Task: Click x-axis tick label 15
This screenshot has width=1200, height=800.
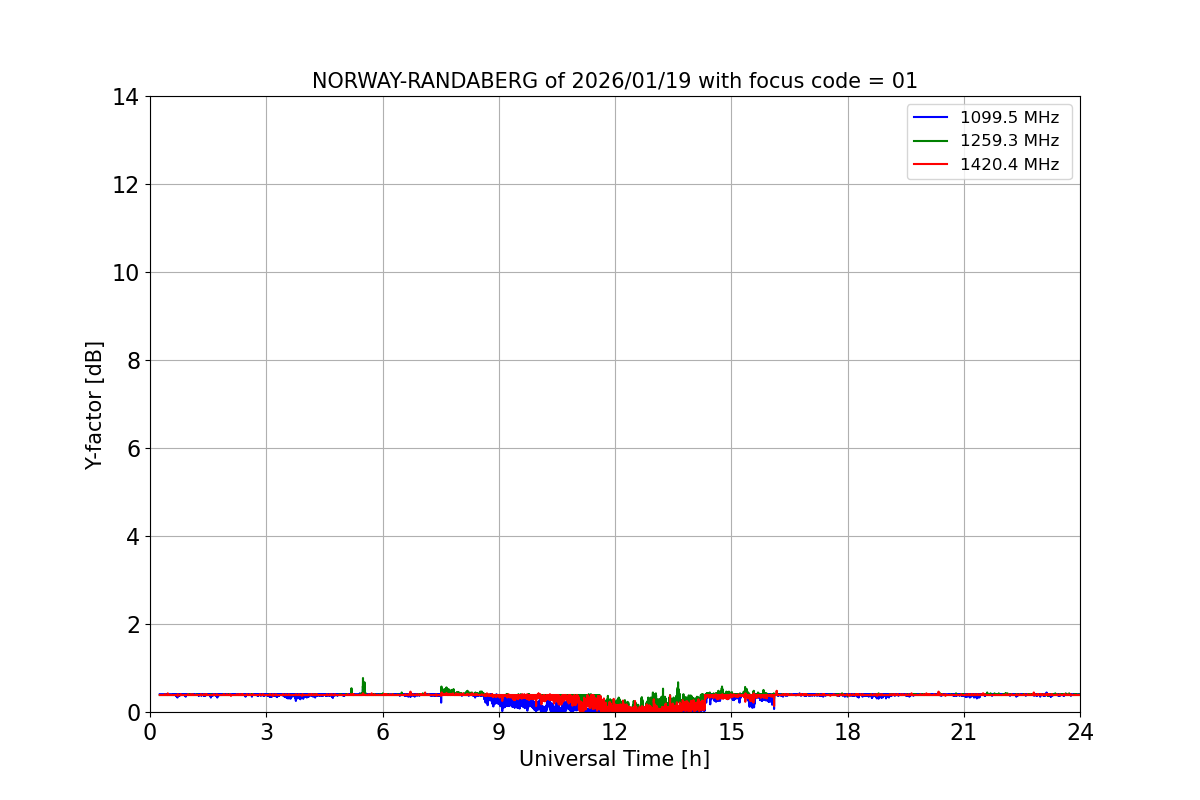Action: pyautogui.click(x=731, y=731)
